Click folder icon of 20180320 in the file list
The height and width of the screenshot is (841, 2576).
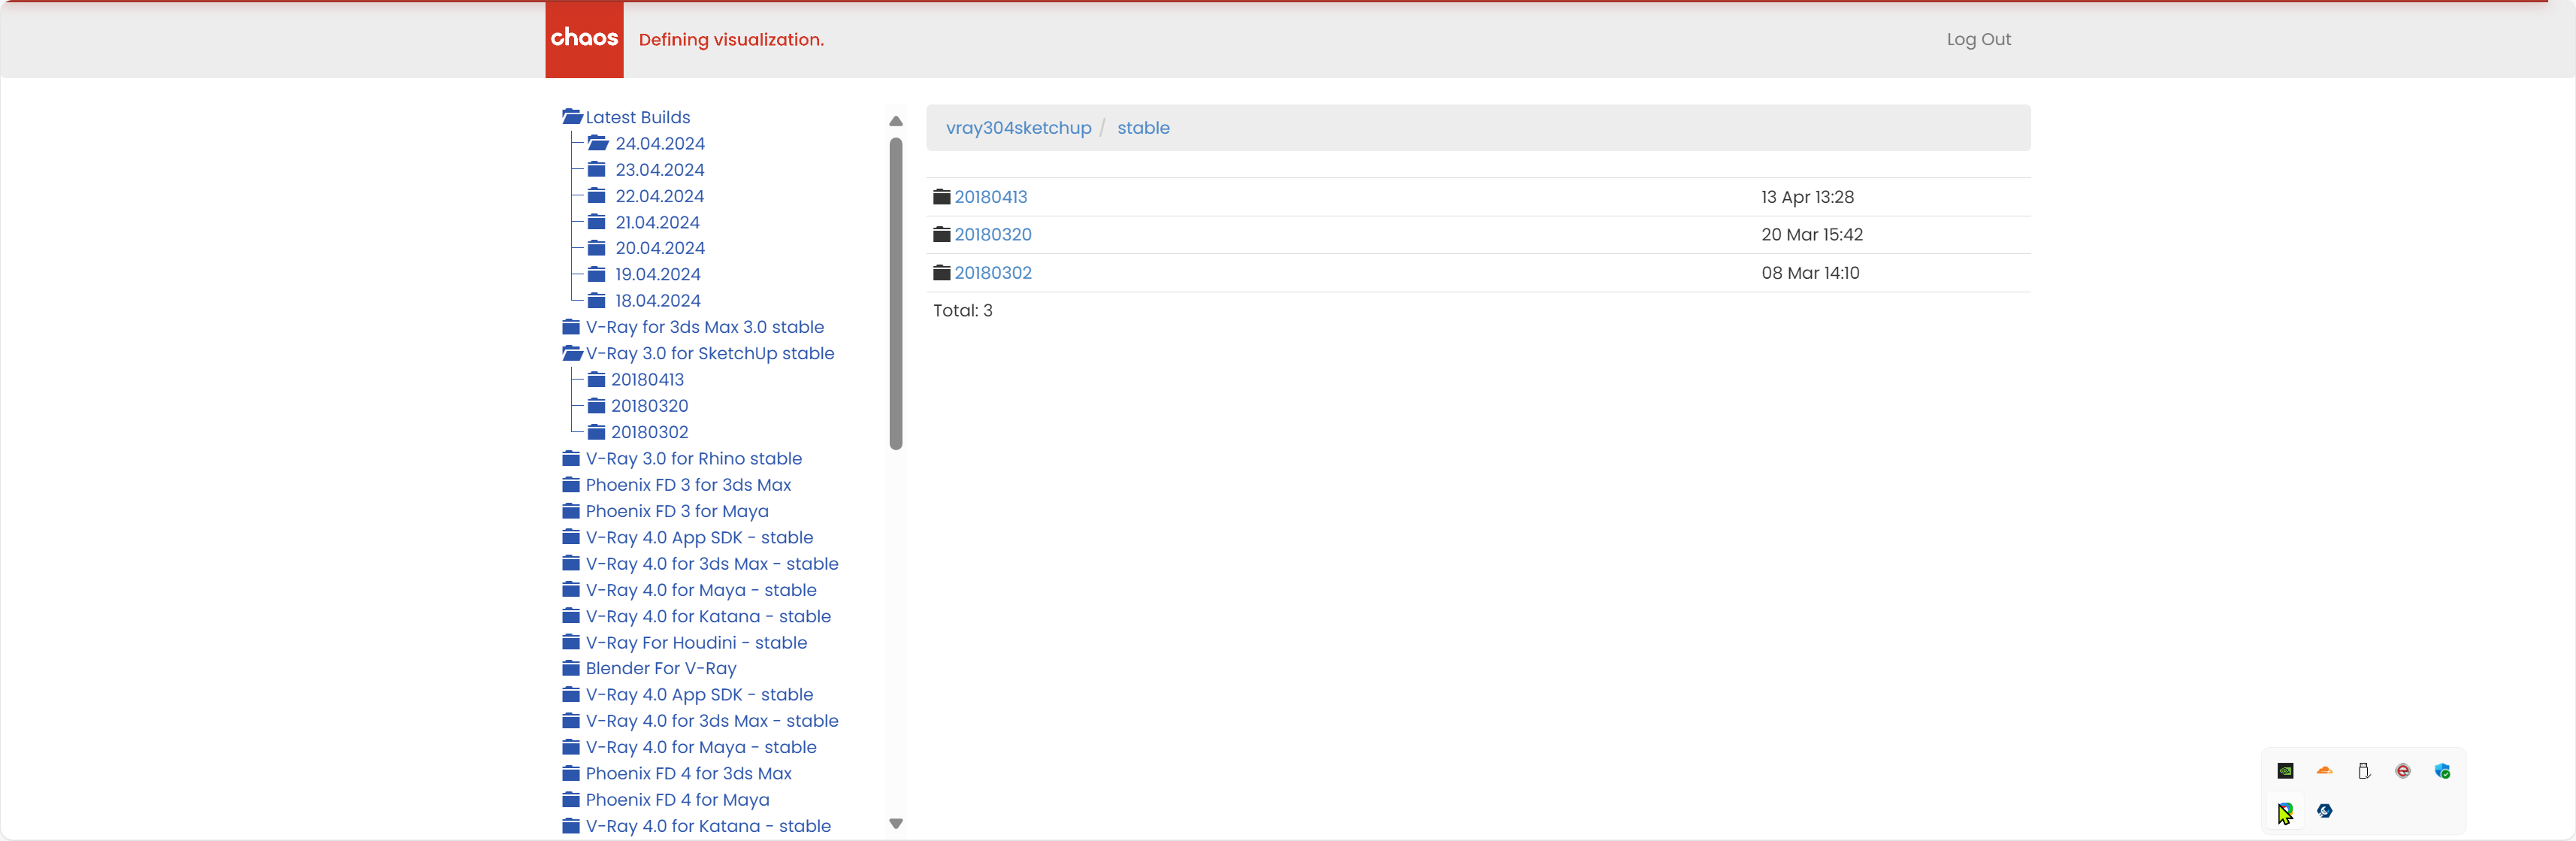[x=942, y=234]
